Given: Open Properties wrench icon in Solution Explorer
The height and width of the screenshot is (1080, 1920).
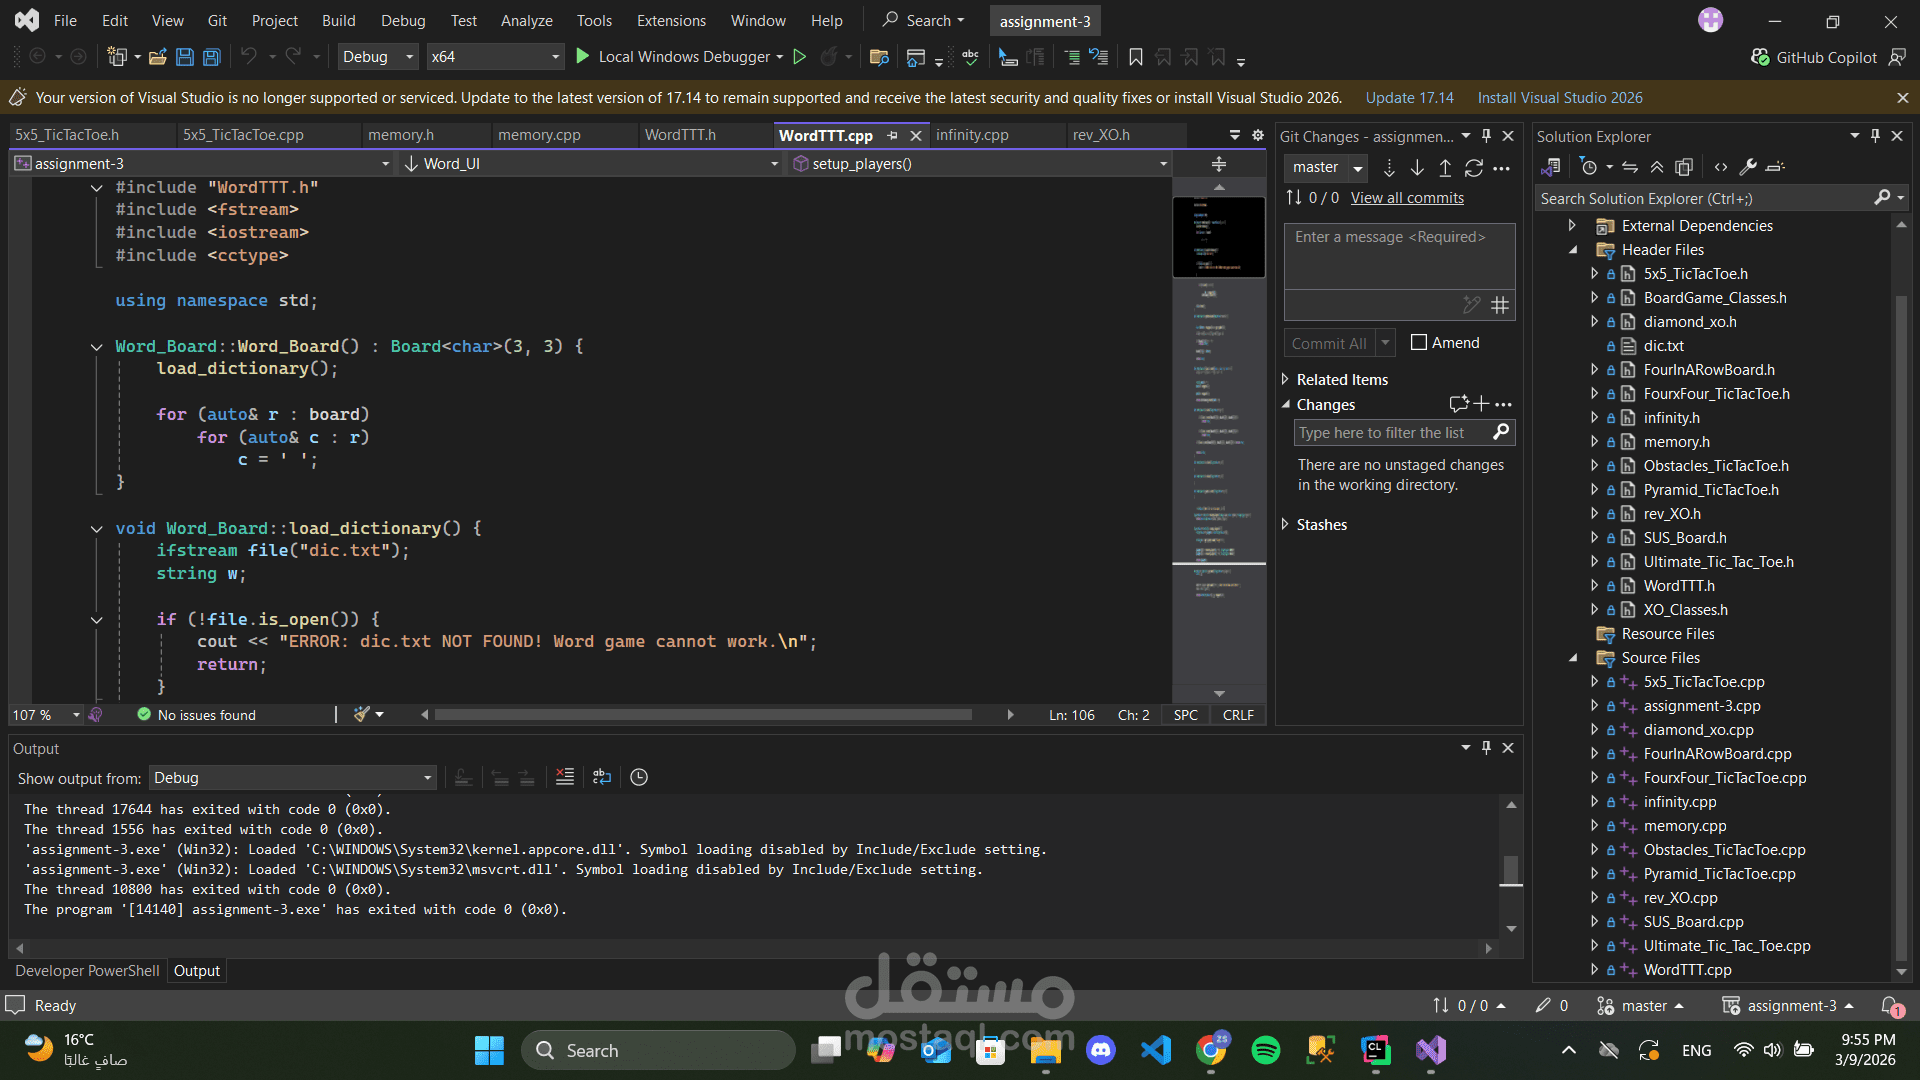Looking at the screenshot, I should [x=1748, y=167].
